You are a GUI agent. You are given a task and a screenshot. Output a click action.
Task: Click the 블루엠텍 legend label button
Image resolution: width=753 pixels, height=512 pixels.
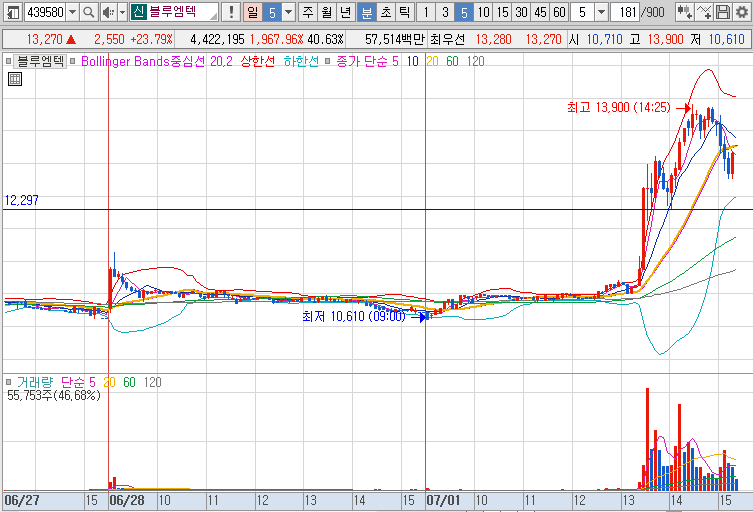[40, 61]
